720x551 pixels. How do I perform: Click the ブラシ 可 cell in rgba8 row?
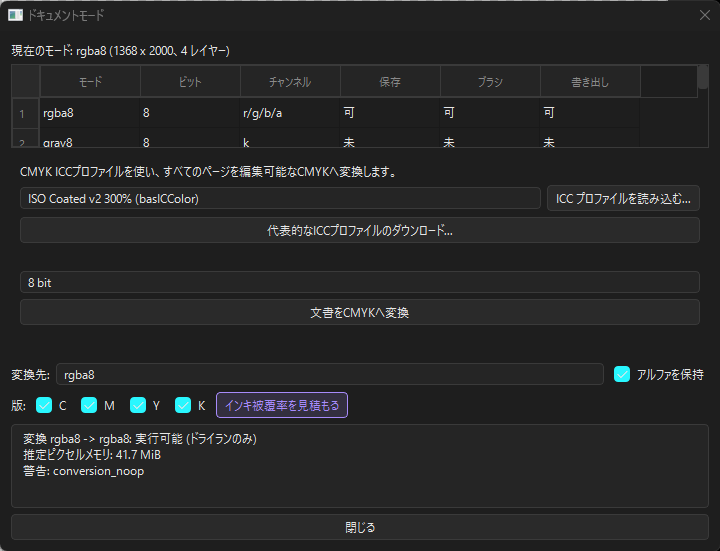click(490, 112)
